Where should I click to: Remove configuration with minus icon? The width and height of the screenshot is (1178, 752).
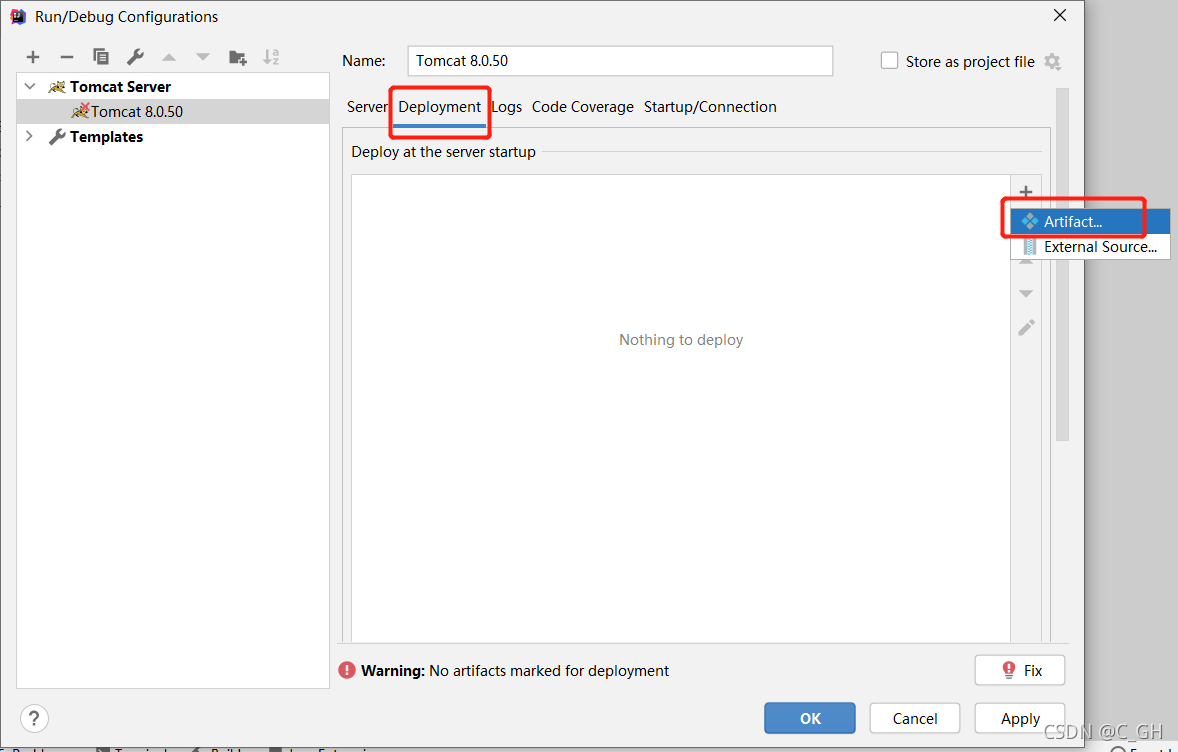pos(67,57)
